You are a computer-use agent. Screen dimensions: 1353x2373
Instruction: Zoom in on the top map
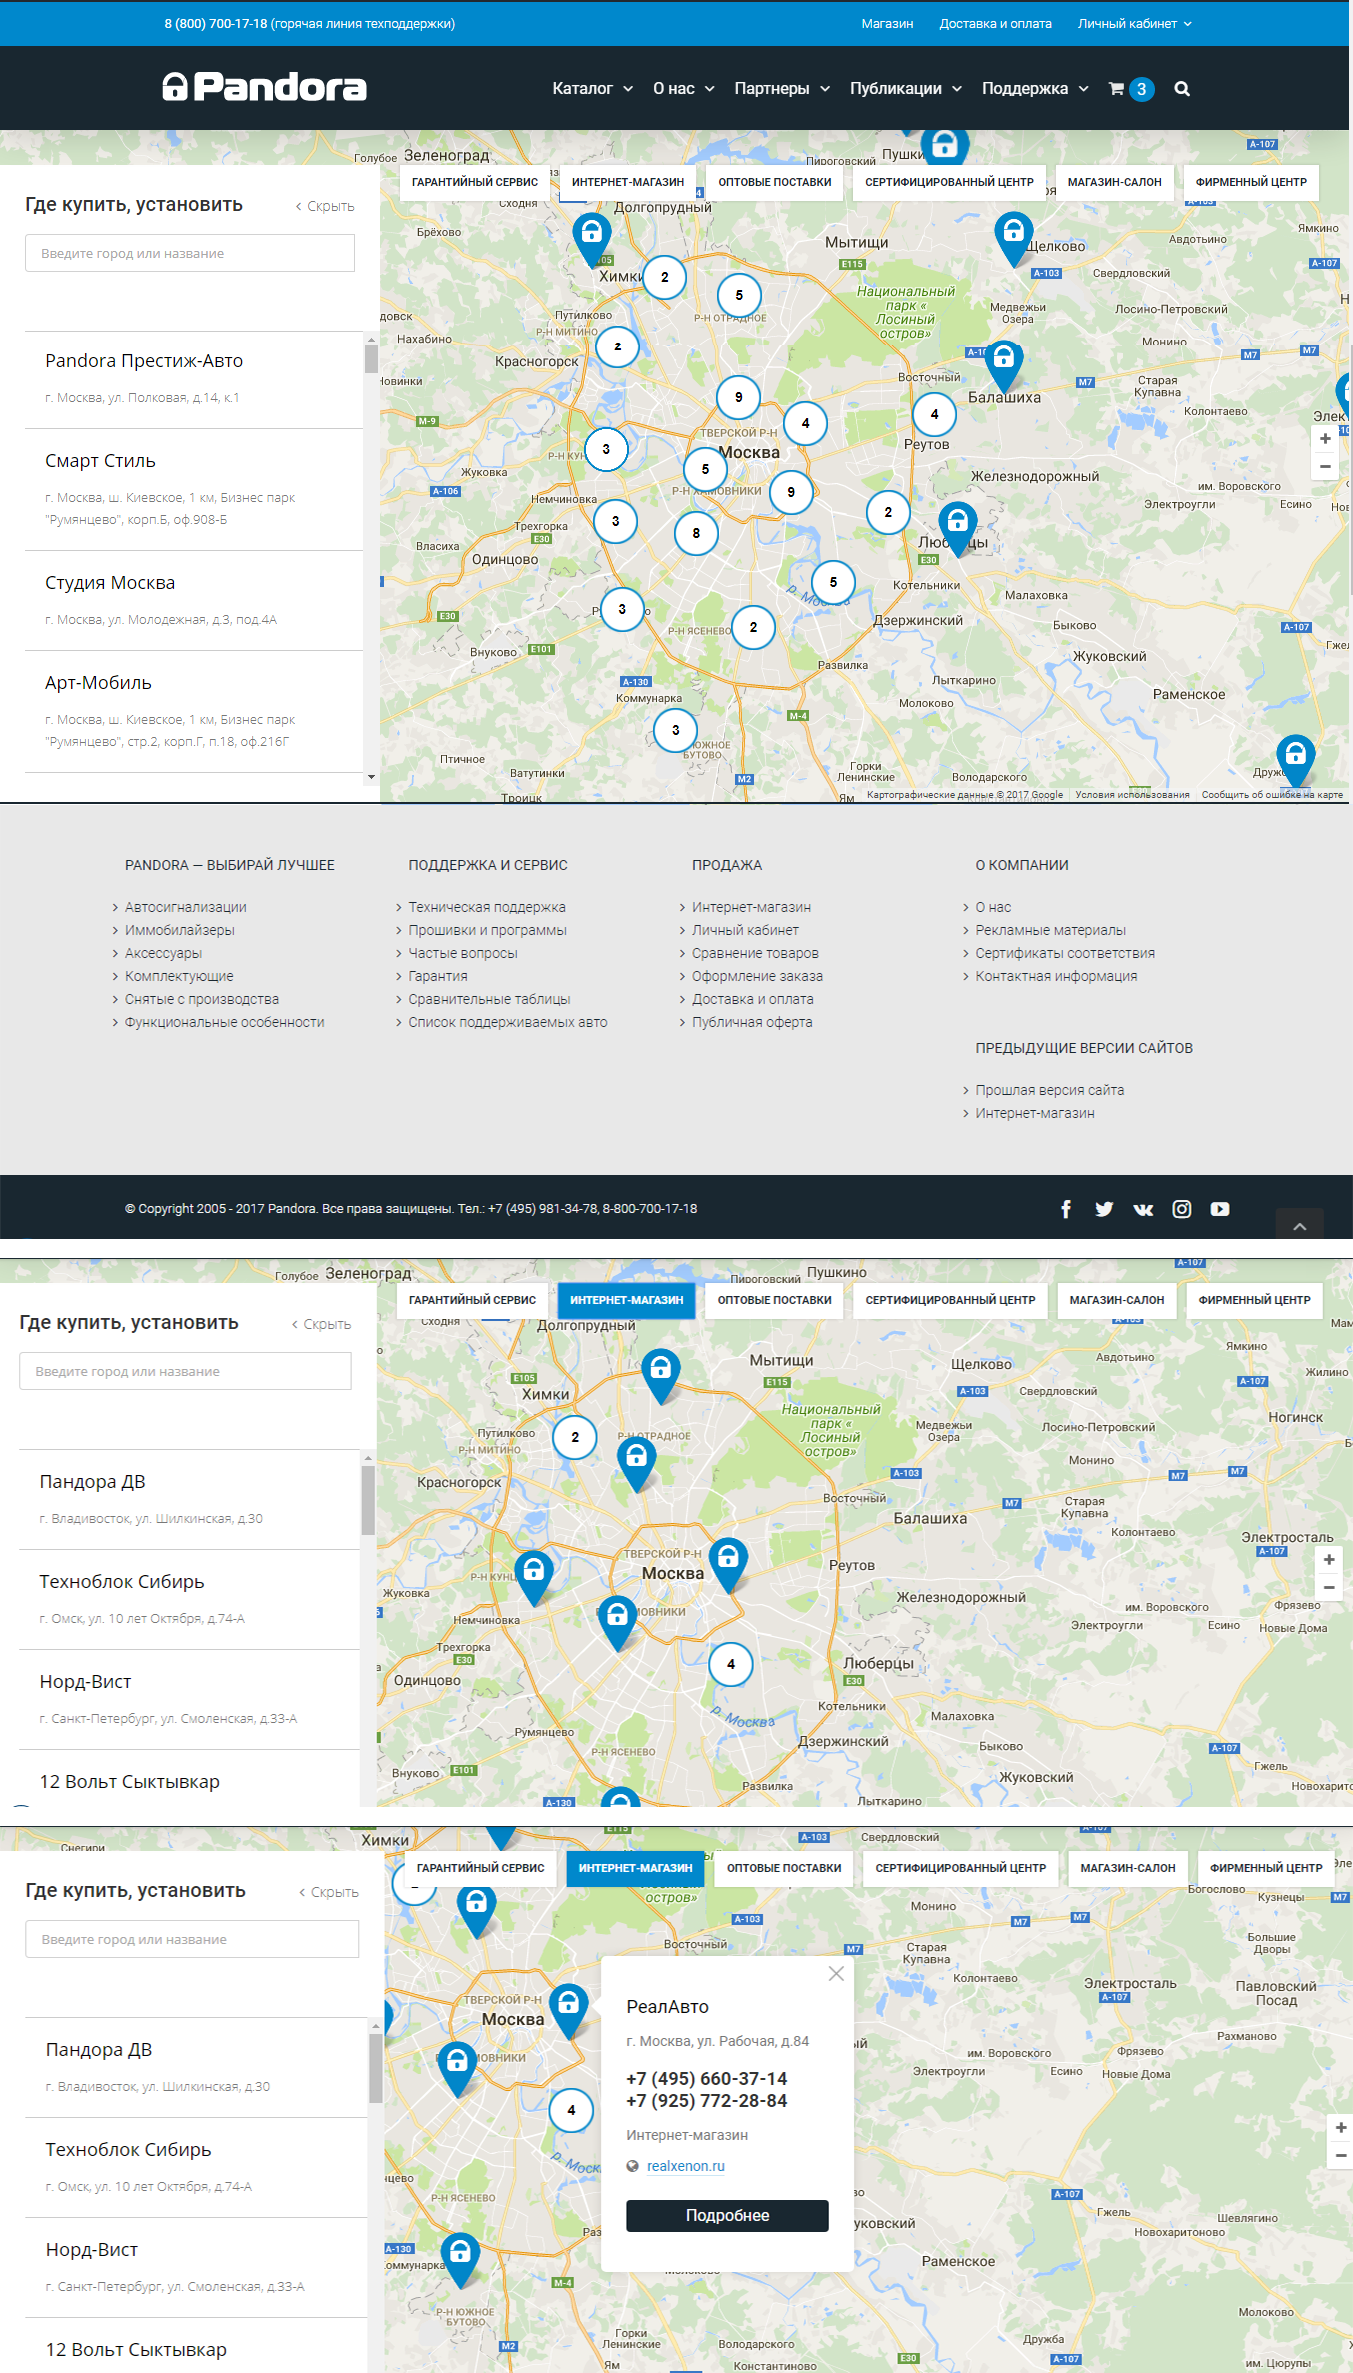[1325, 439]
